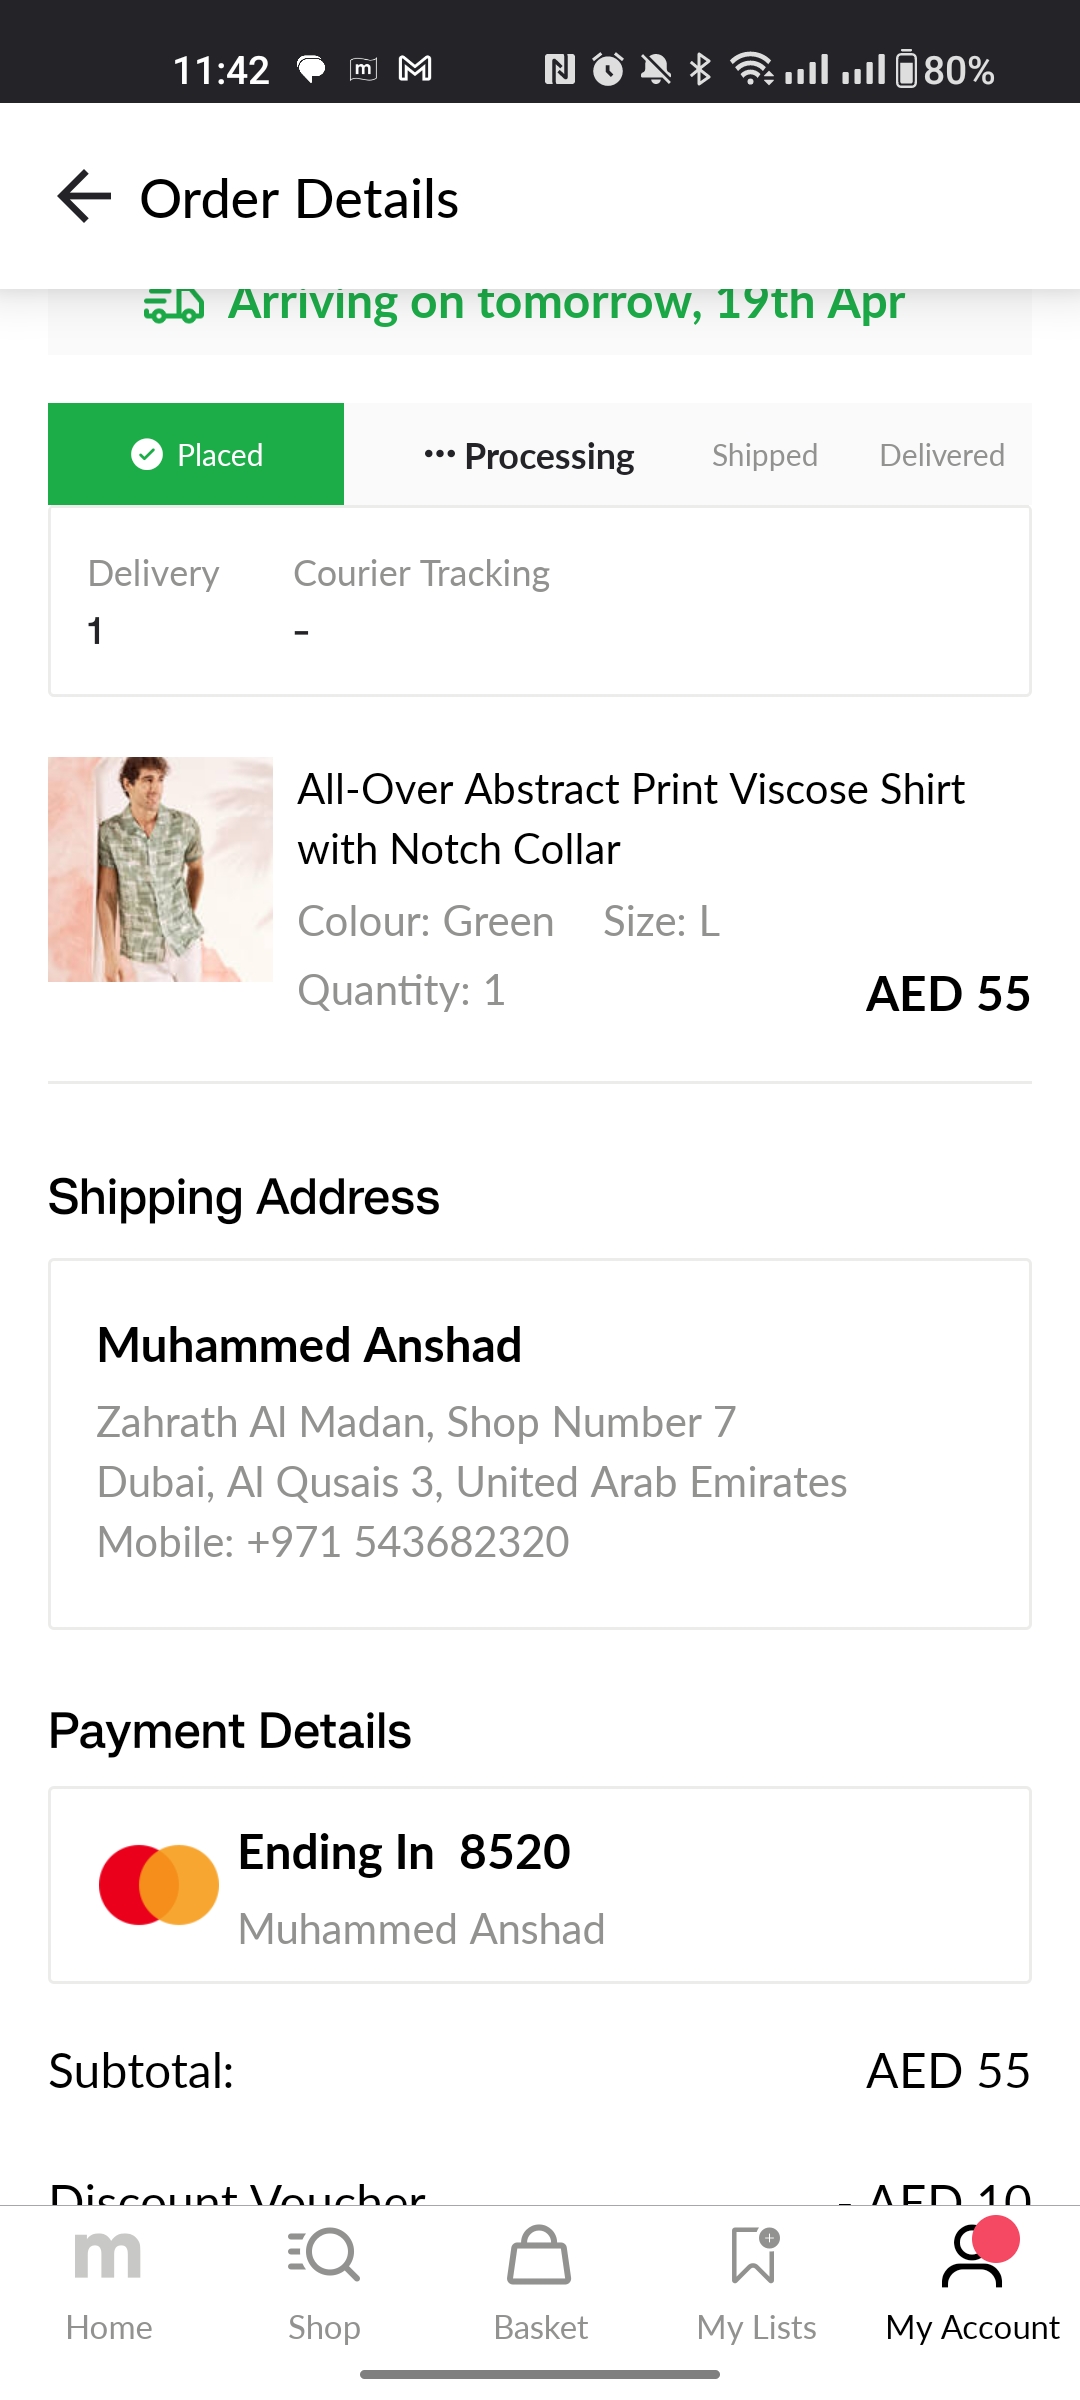Select the Delivered status step
The width and height of the screenshot is (1080, 2400).
coord(941,456)
